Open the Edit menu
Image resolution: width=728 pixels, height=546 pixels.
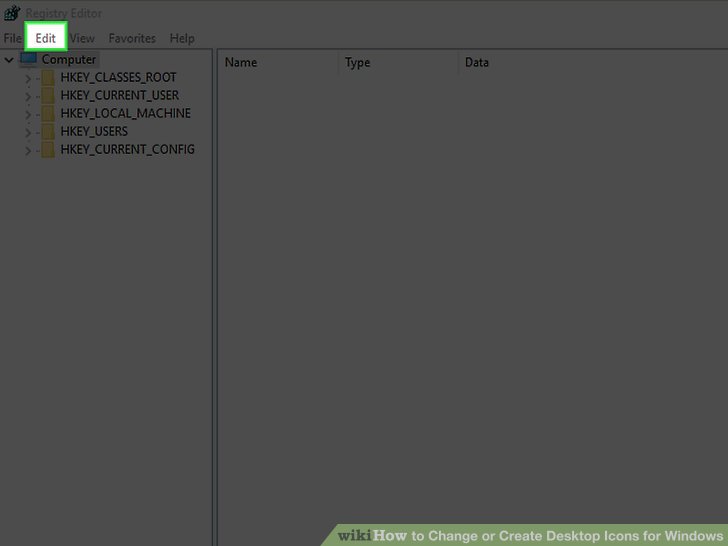pyautogui.click(x=46, y=38)
